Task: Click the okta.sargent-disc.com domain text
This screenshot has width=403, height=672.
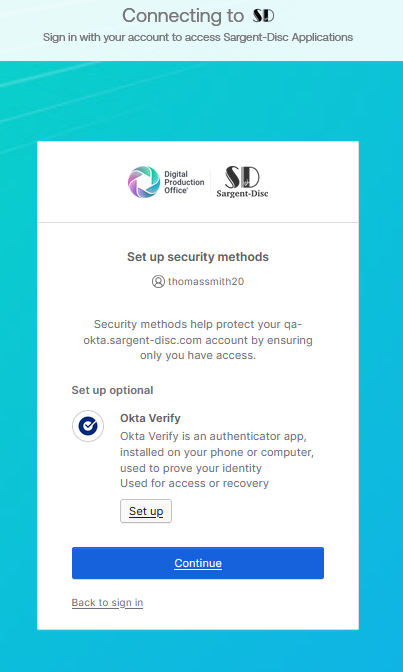Action: tap(144, 340)
